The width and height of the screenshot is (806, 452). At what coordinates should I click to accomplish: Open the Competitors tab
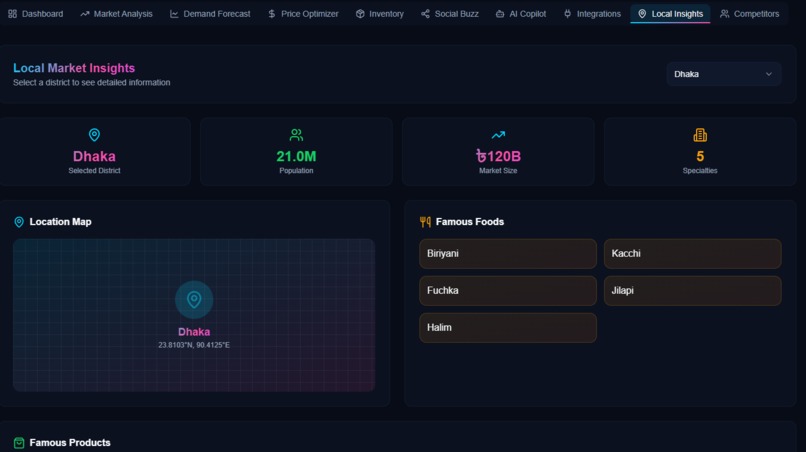pos(749,14)
